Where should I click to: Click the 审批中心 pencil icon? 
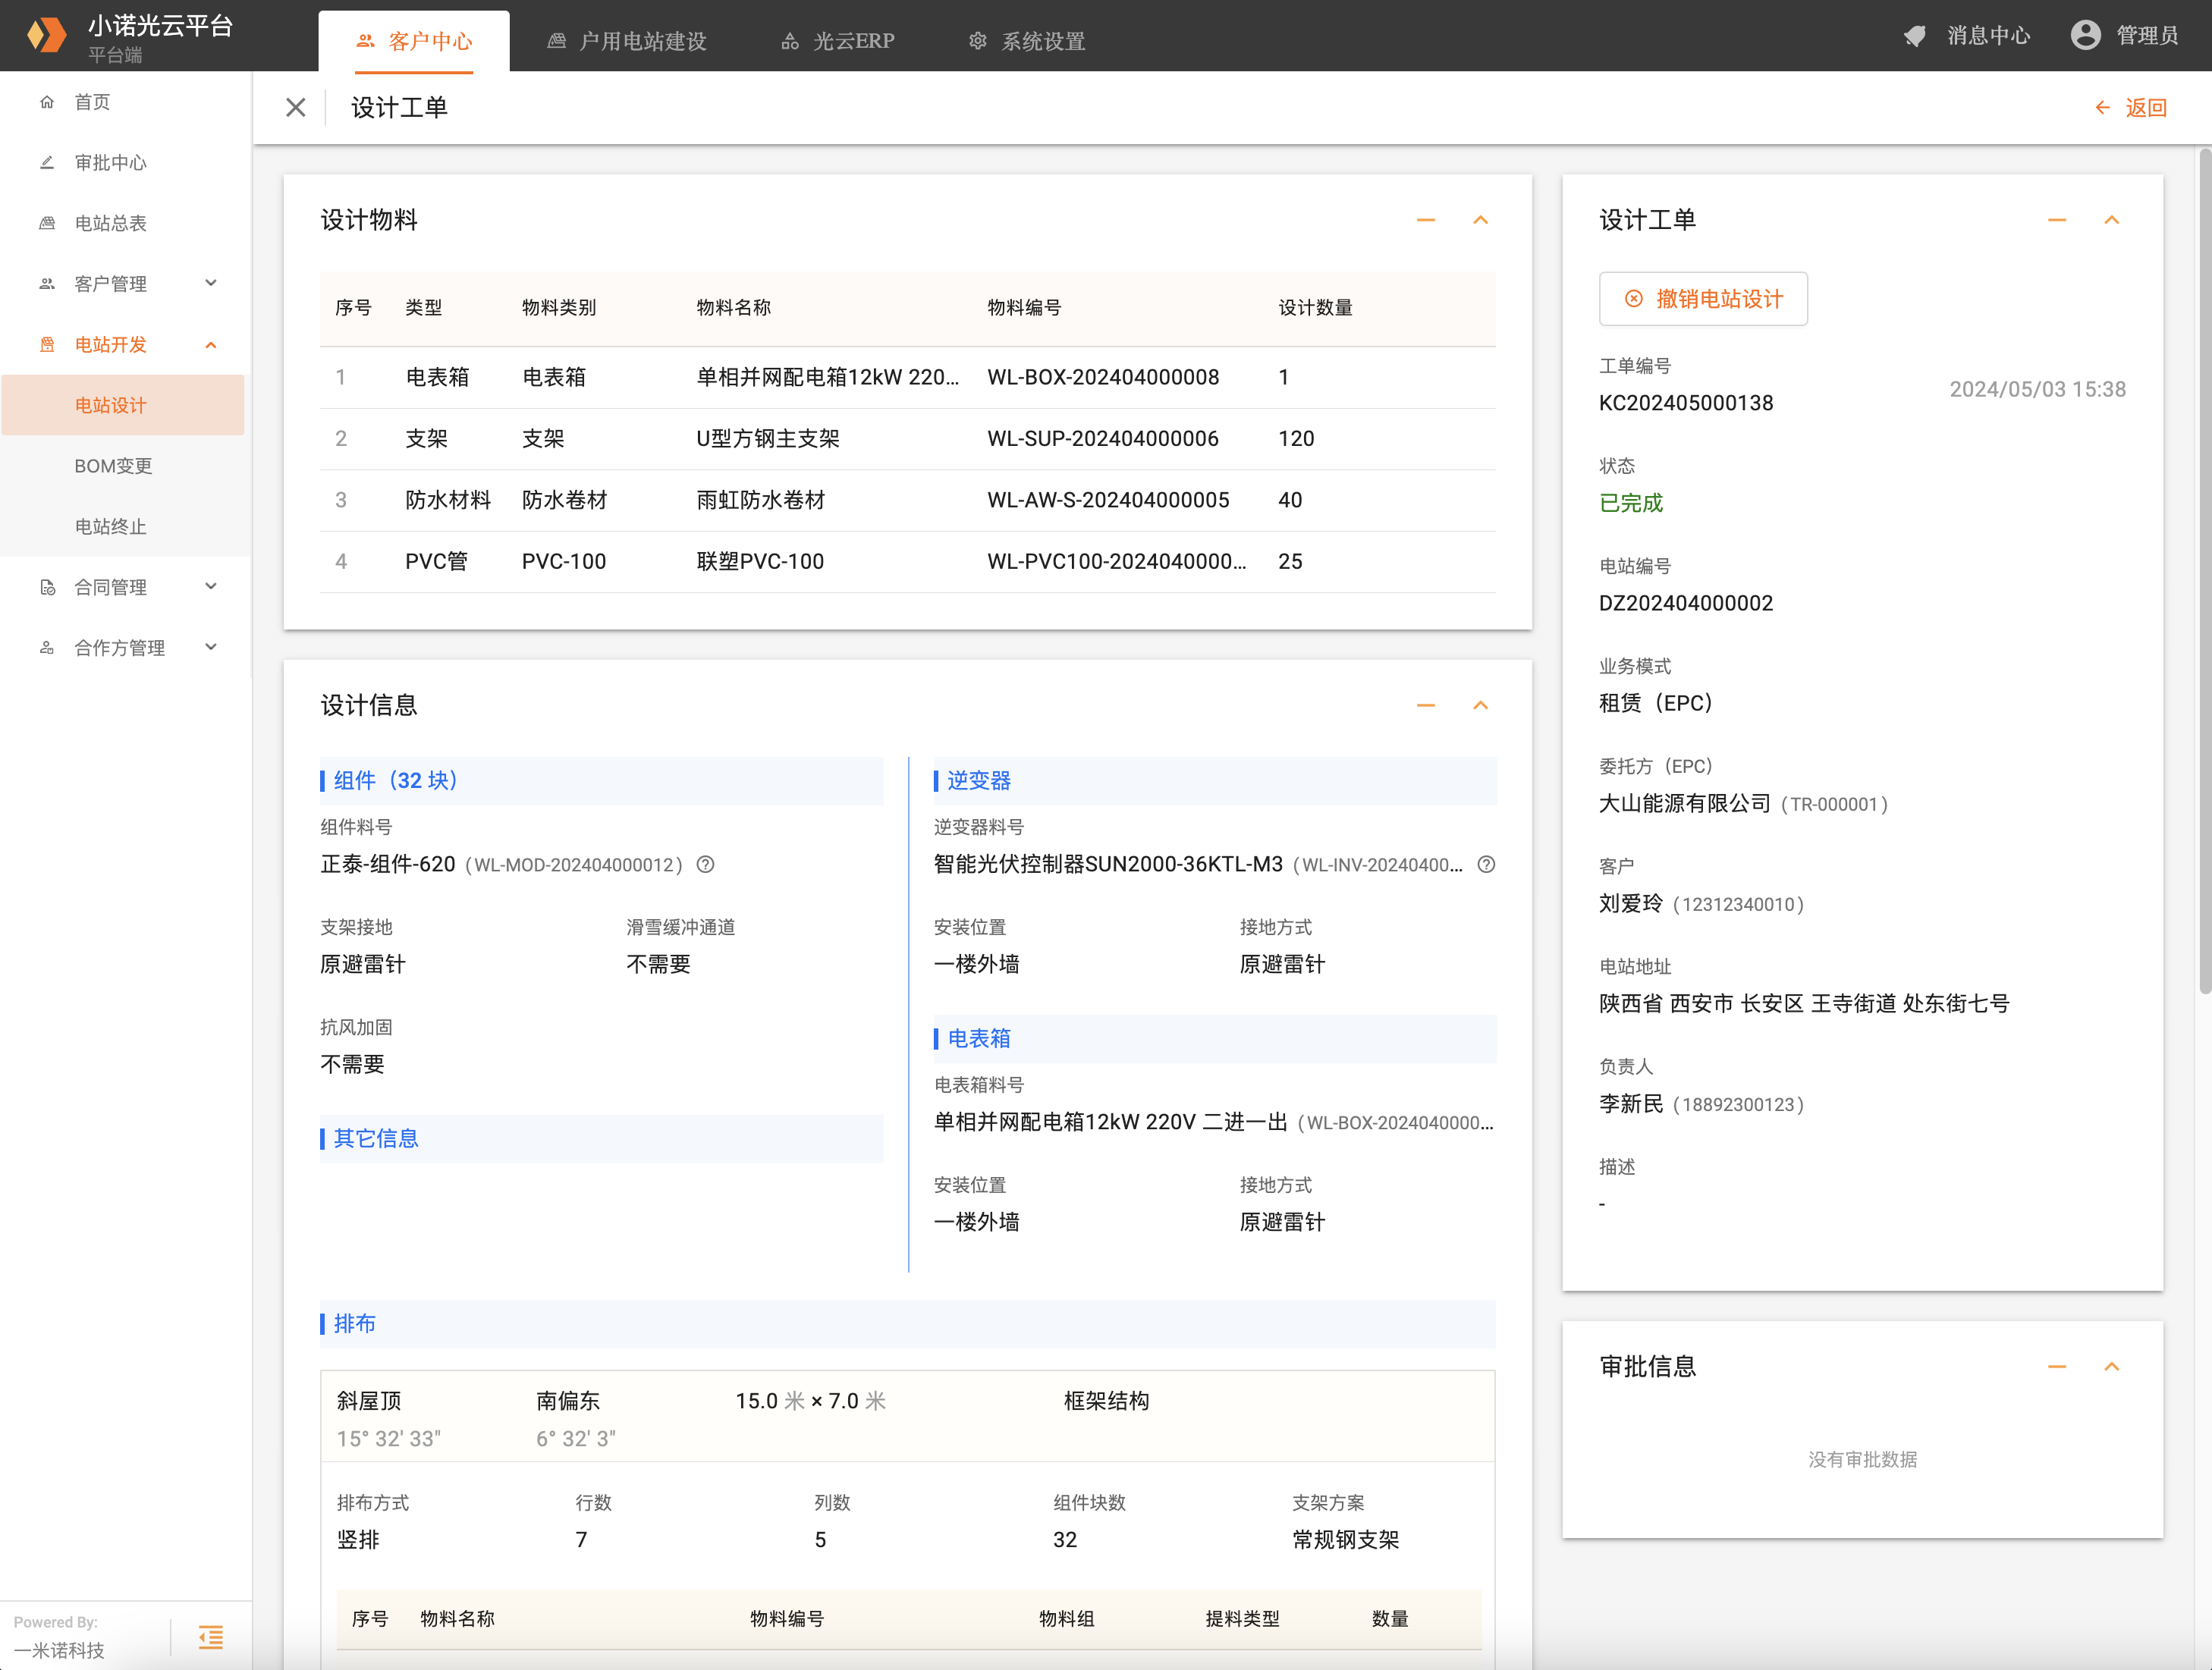coord(47,162)
